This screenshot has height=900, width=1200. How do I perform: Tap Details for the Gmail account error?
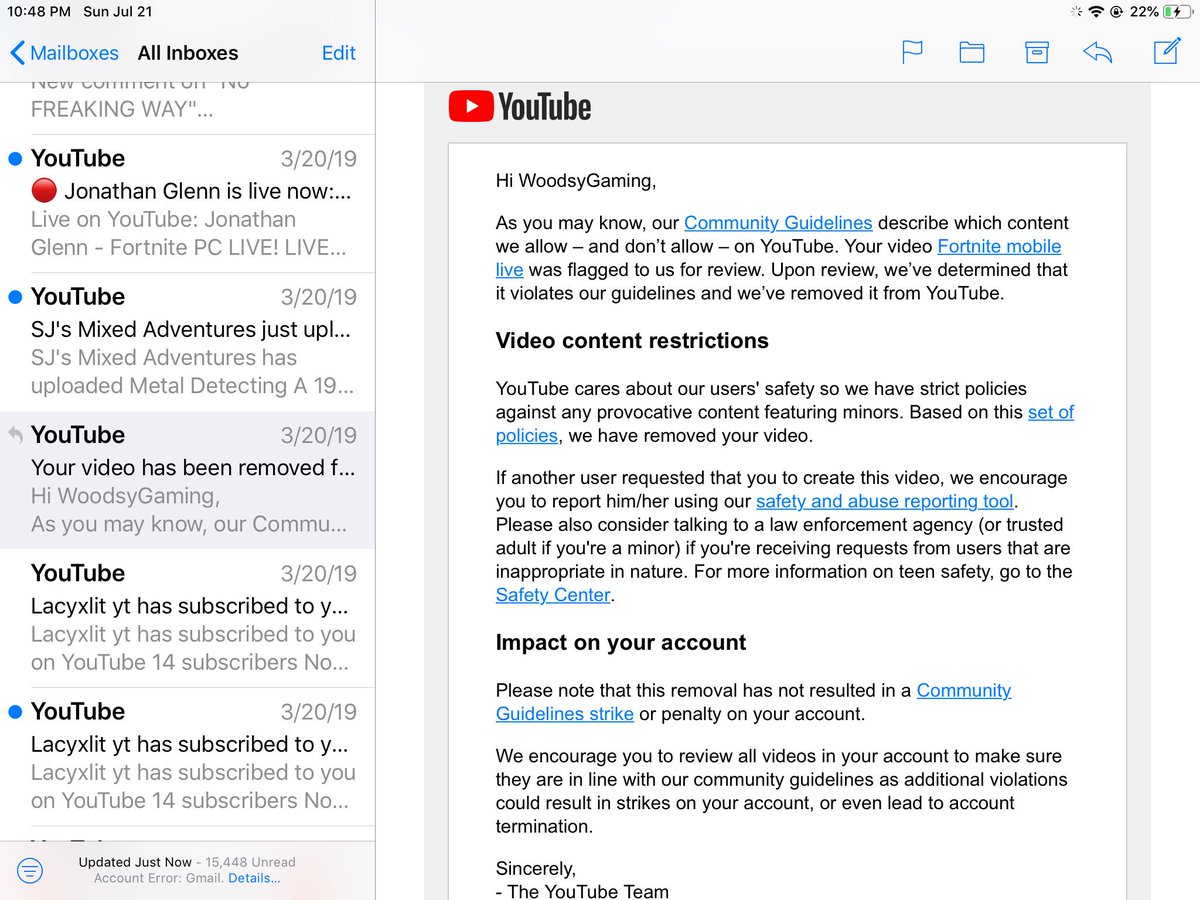pyautogui.click(x=254, y=878)
